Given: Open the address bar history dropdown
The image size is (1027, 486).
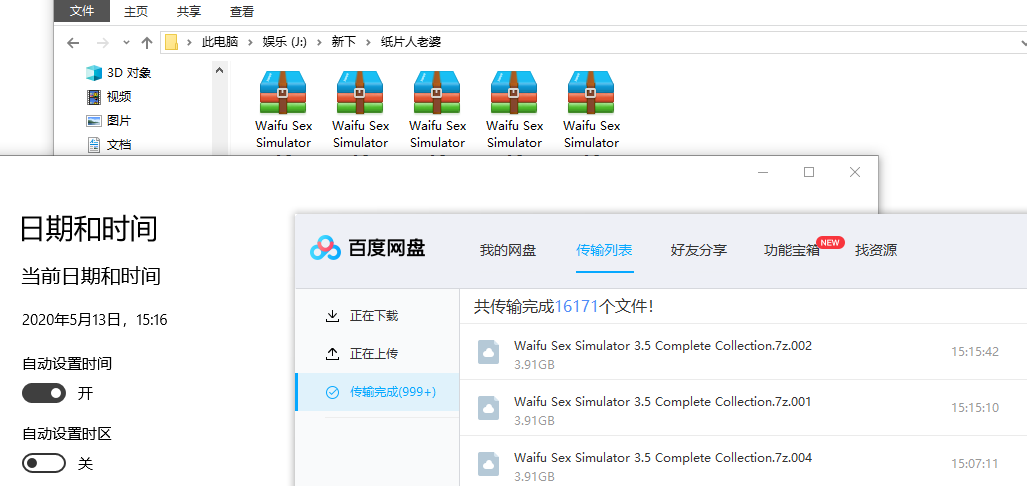Looking at the screenshot, I should (x=1022, y=43).
